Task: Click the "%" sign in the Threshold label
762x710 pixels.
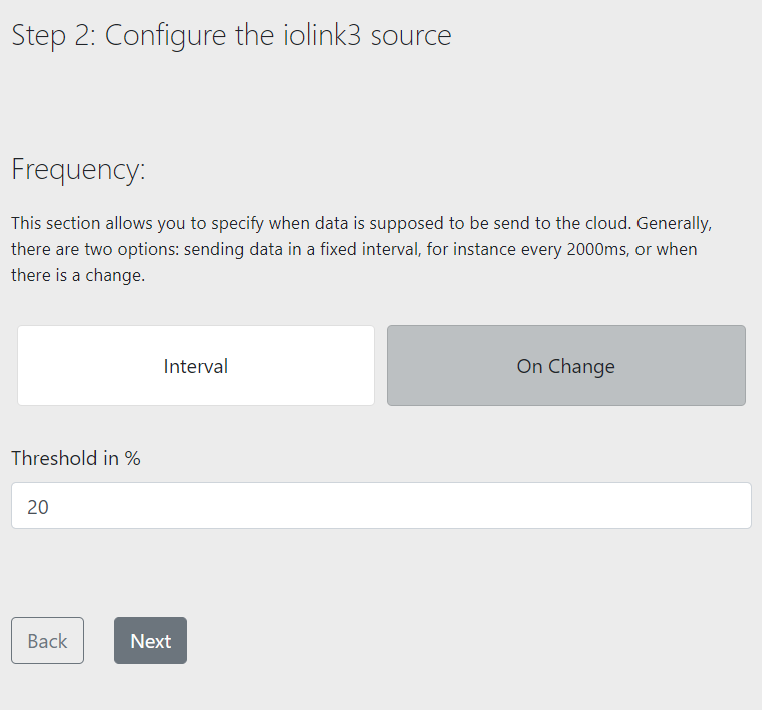Action: (132, 458)
